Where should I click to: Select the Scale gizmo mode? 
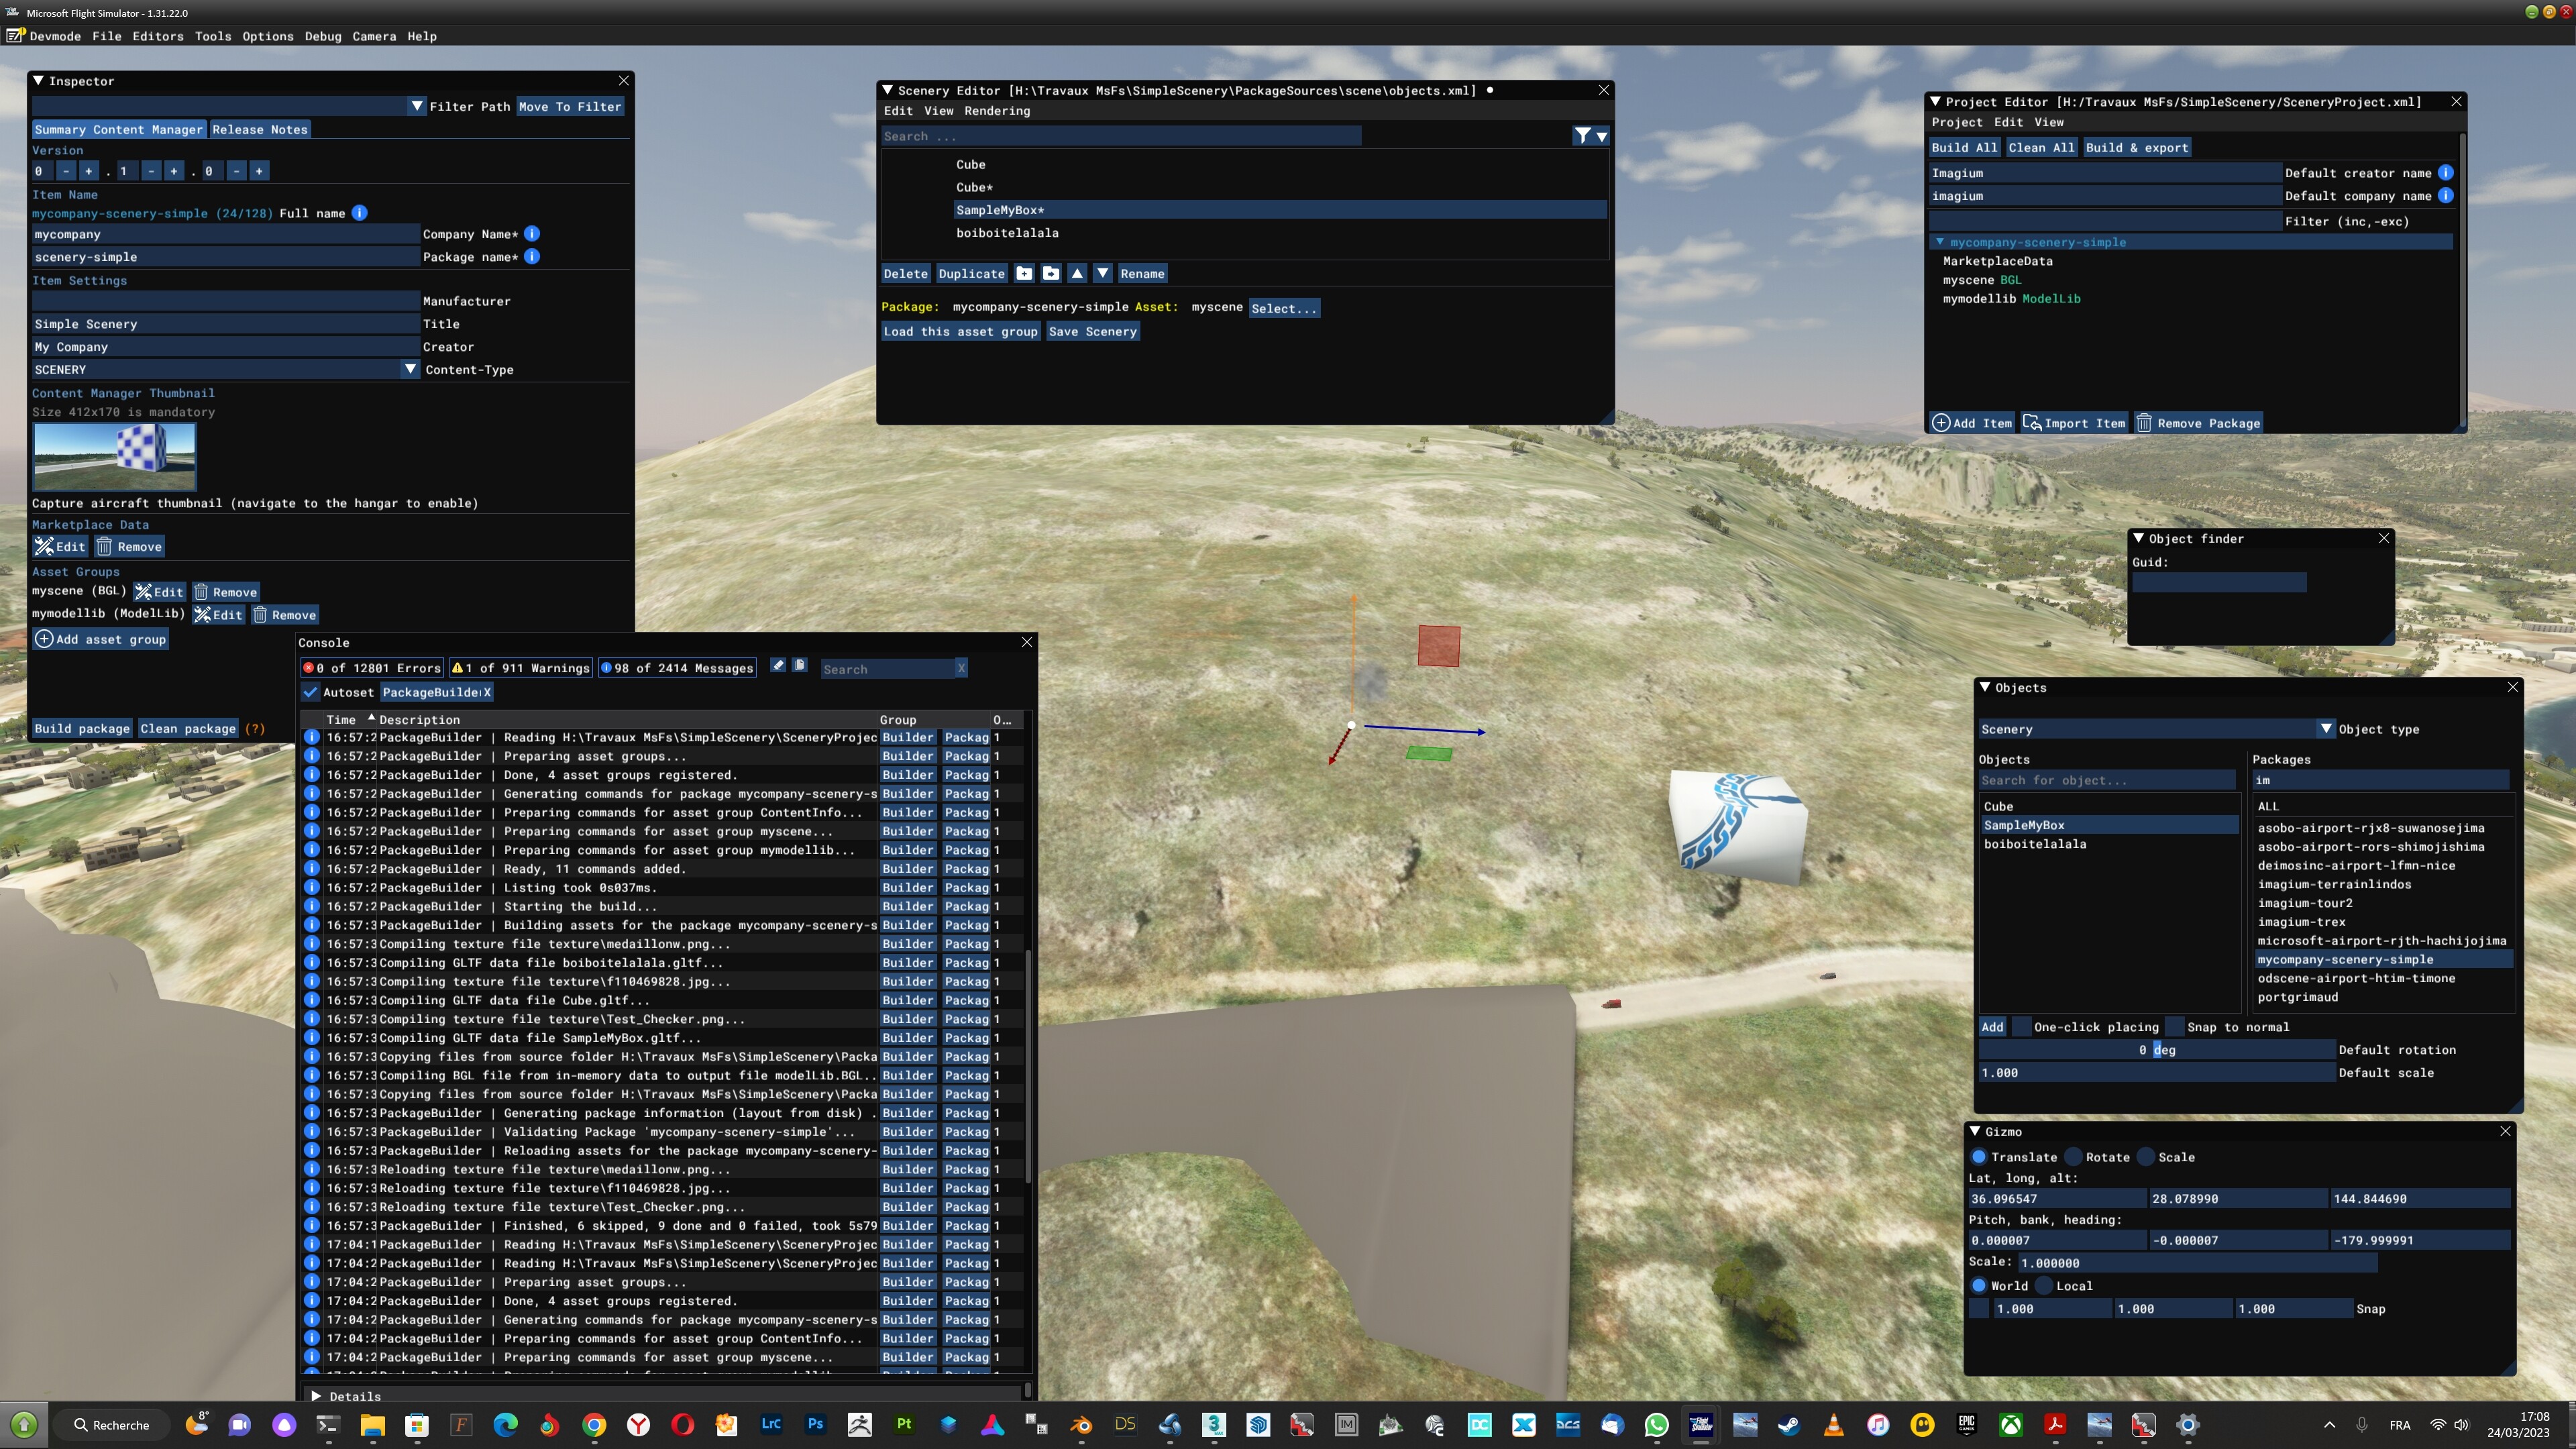click(2146, 1157)
